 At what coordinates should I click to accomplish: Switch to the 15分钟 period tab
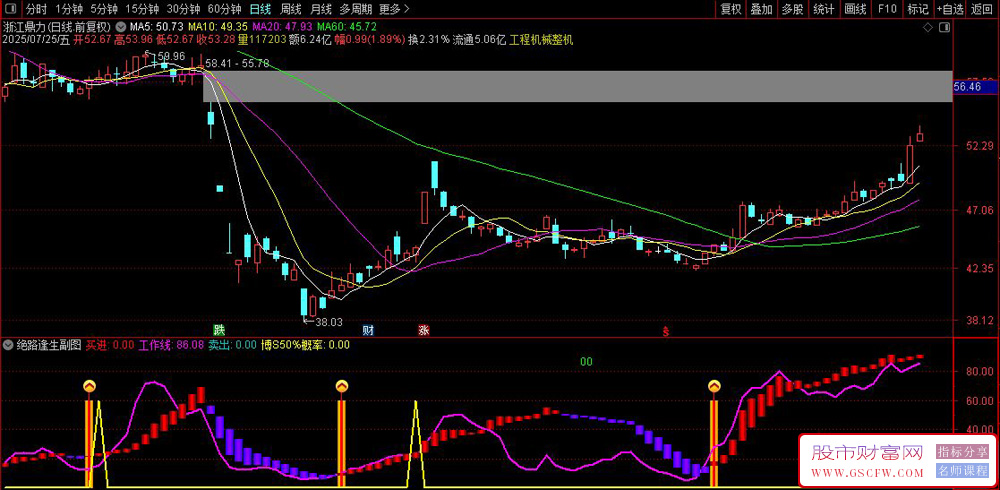click(142, 9)
